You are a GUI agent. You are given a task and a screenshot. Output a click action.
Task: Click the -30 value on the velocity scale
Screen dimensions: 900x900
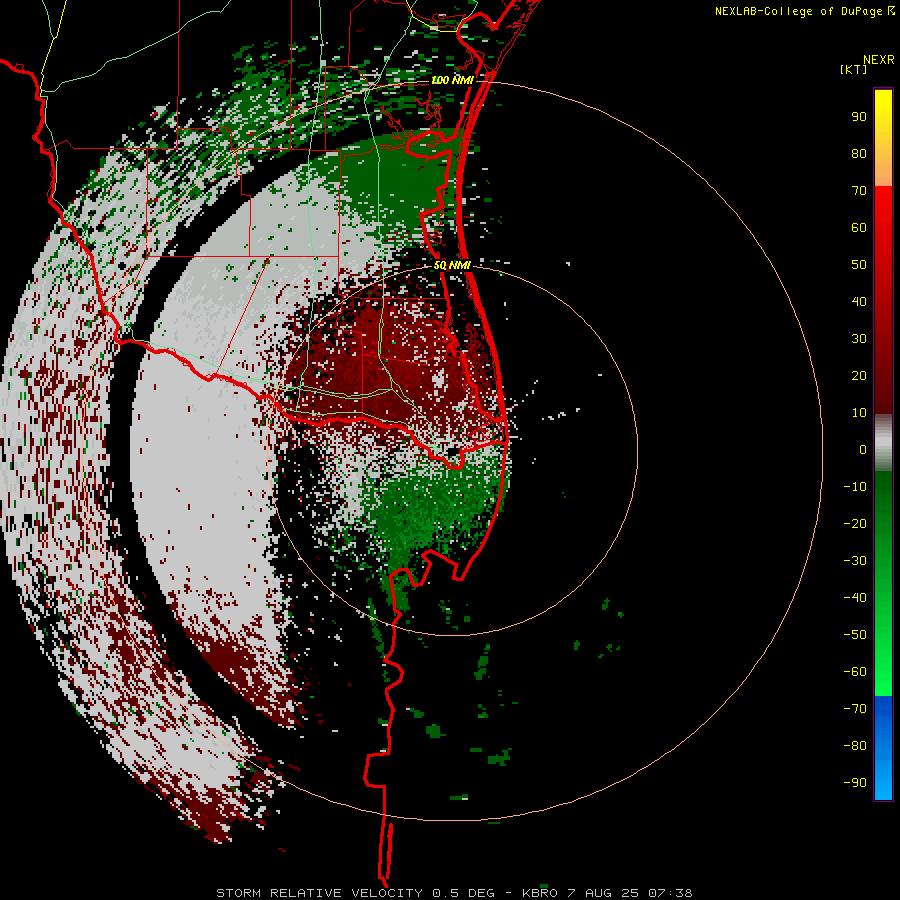click(855, 561)
